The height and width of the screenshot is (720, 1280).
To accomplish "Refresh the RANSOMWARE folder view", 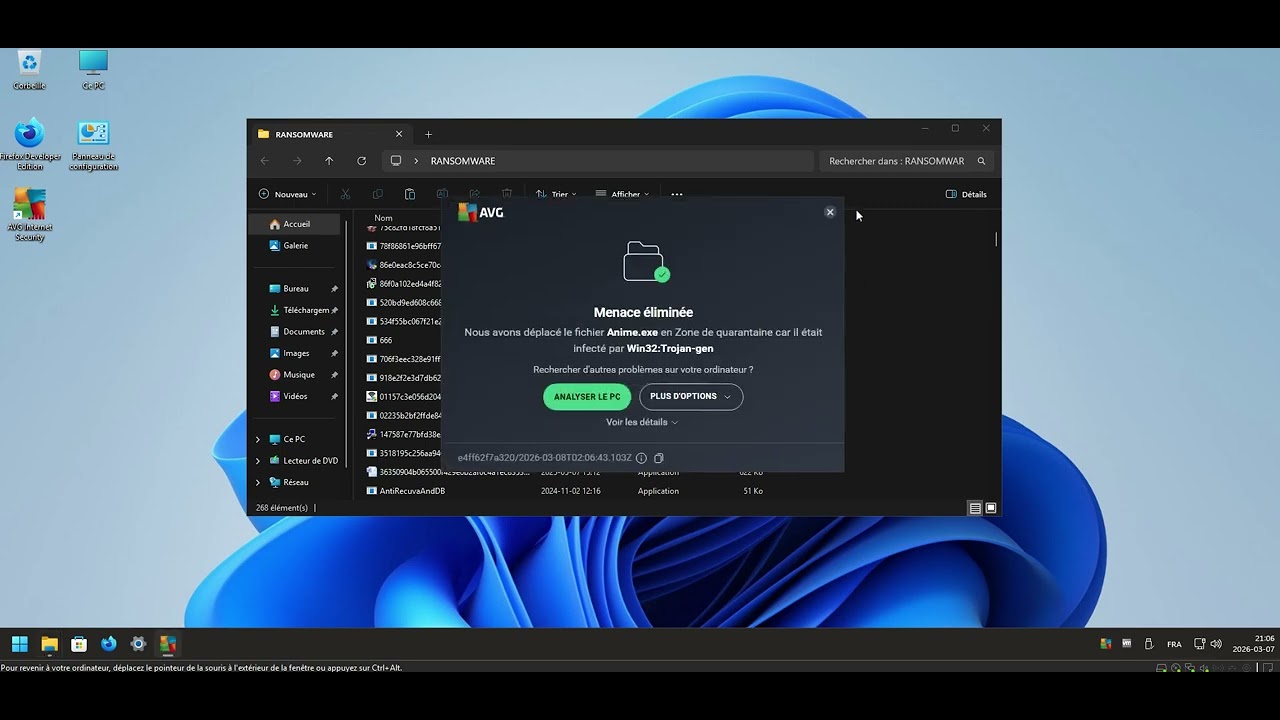I will (x=361, y=161).
